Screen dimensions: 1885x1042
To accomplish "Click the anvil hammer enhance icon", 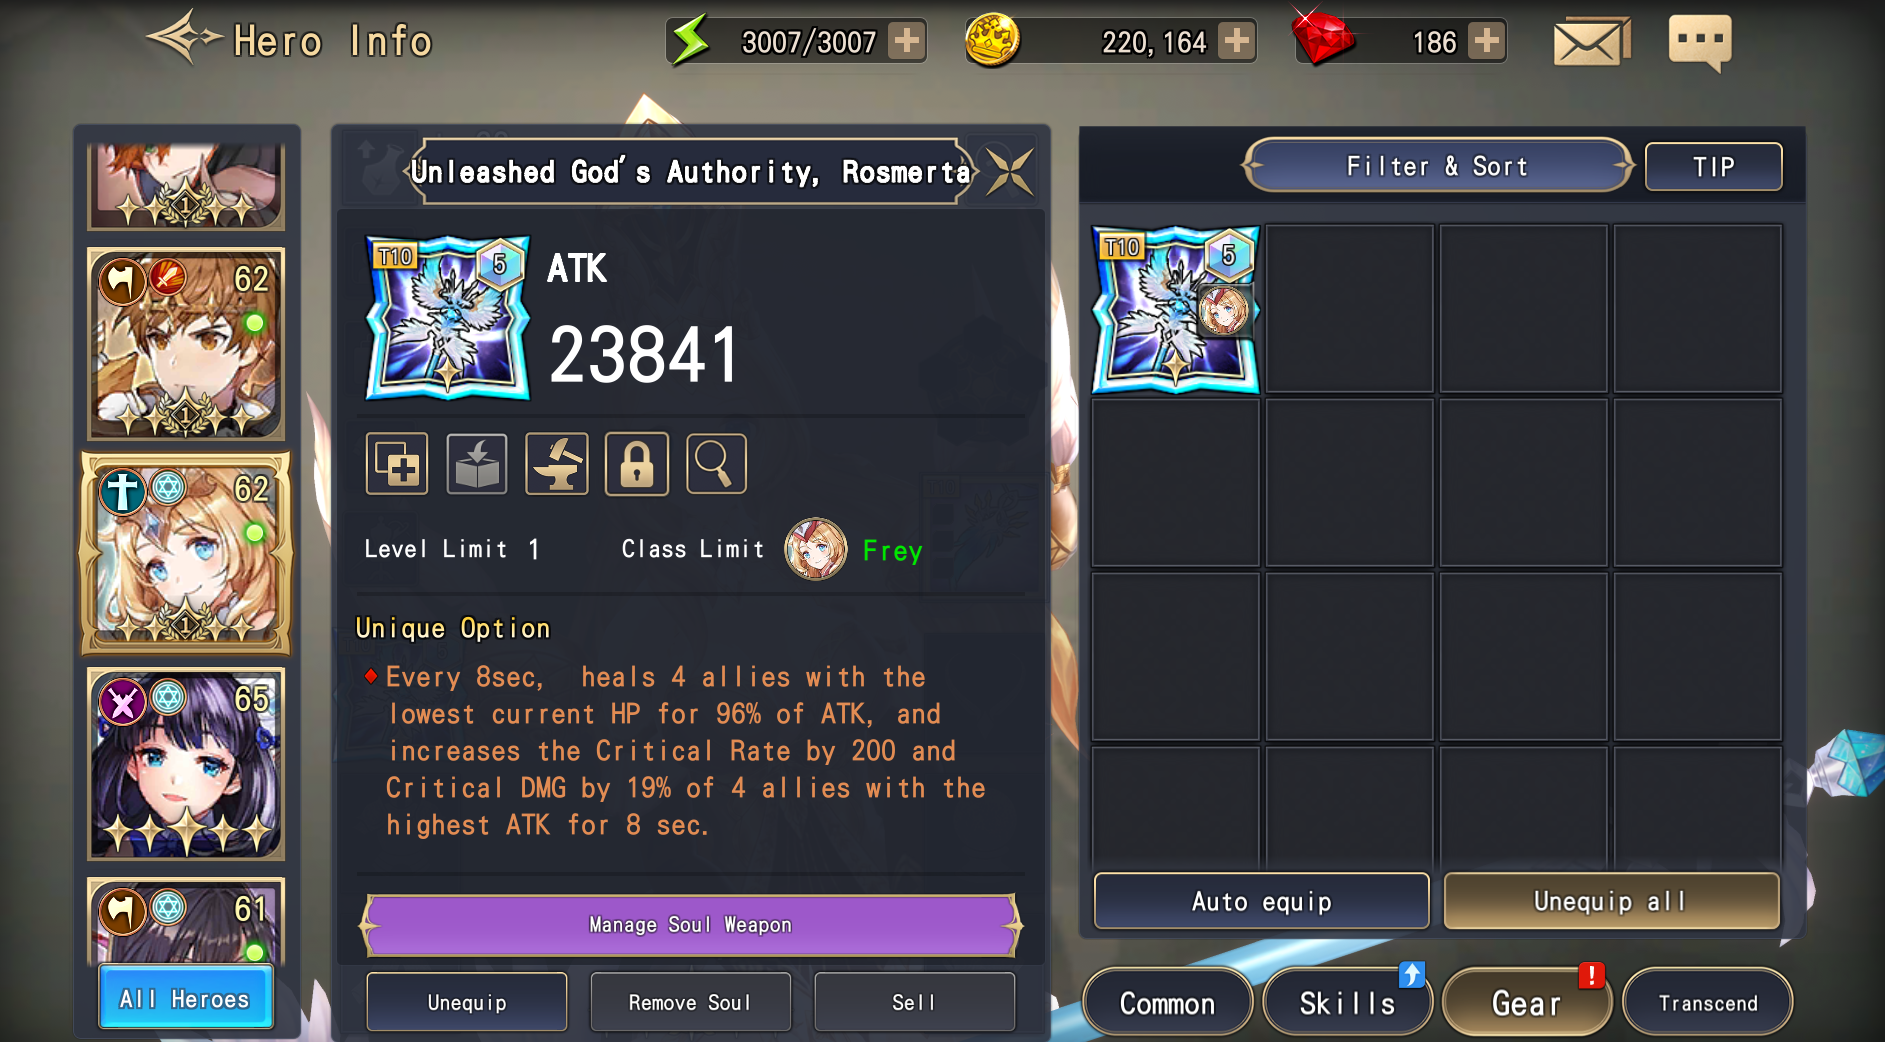I will pos(557,464).
